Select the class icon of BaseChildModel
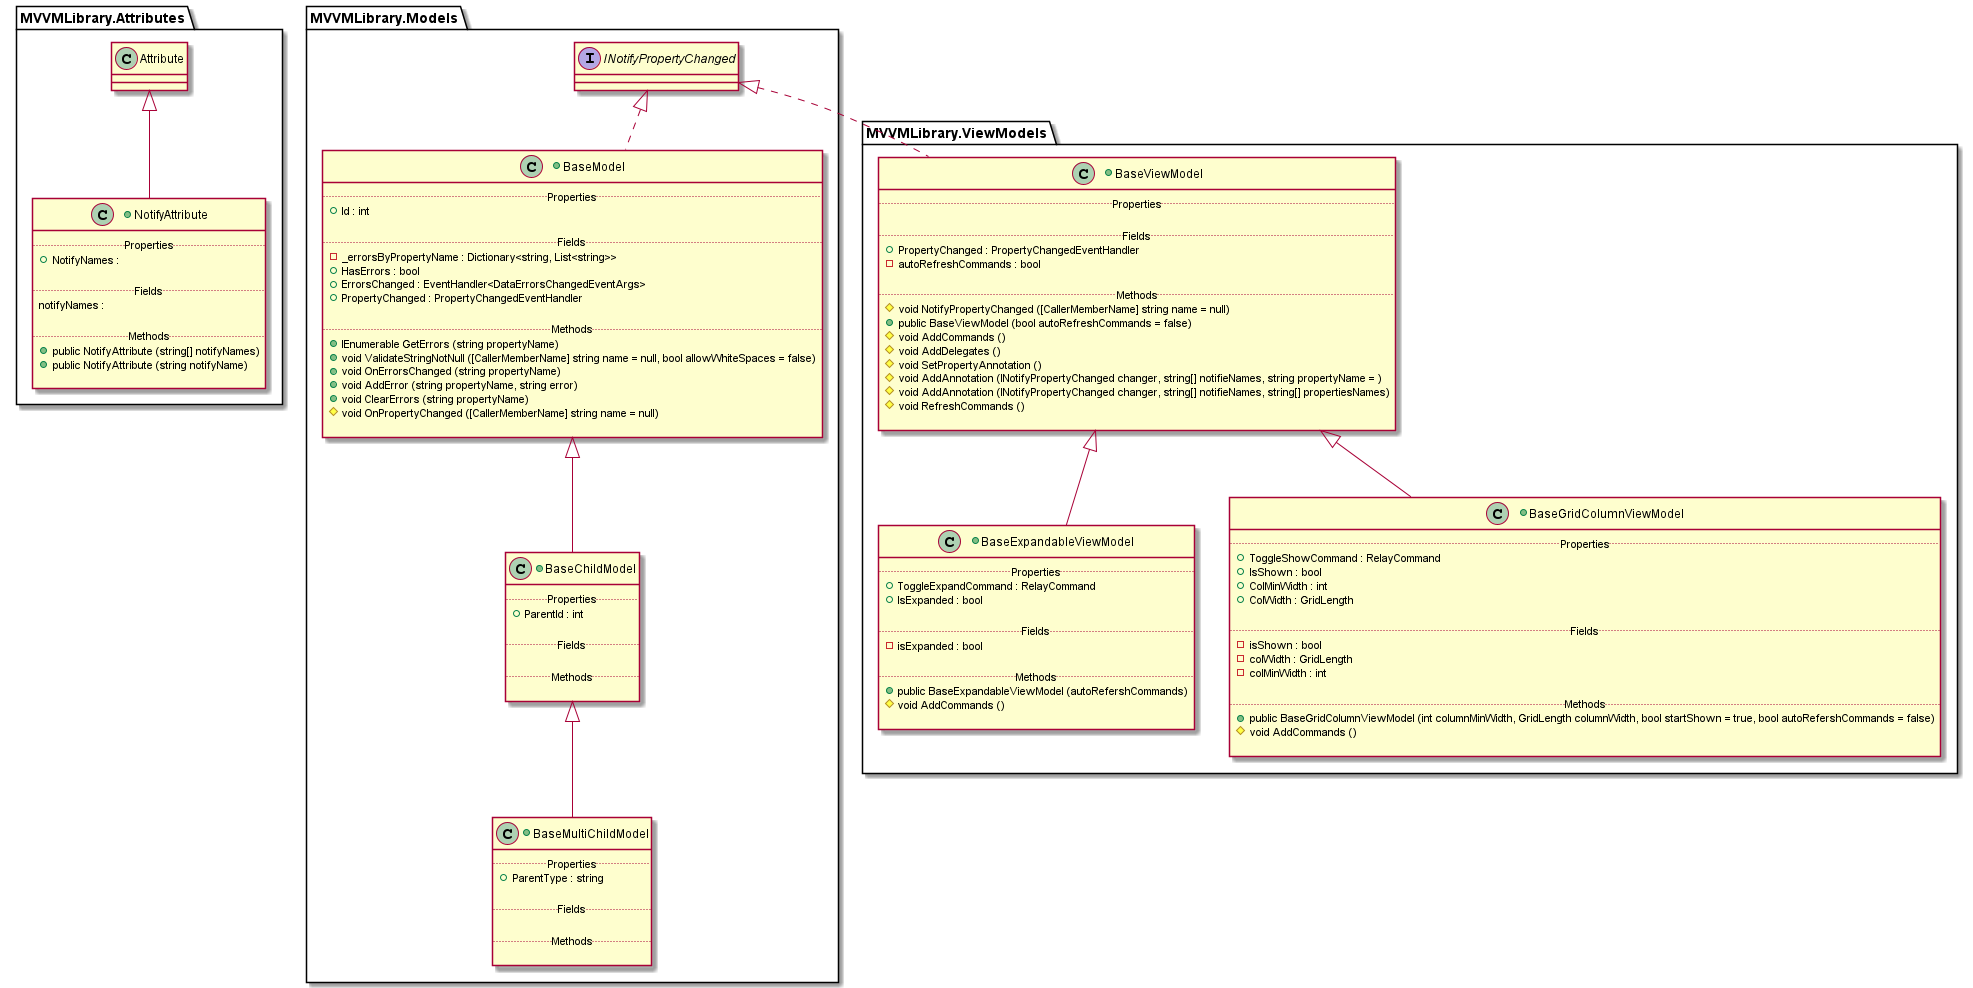 pos(519,568)
